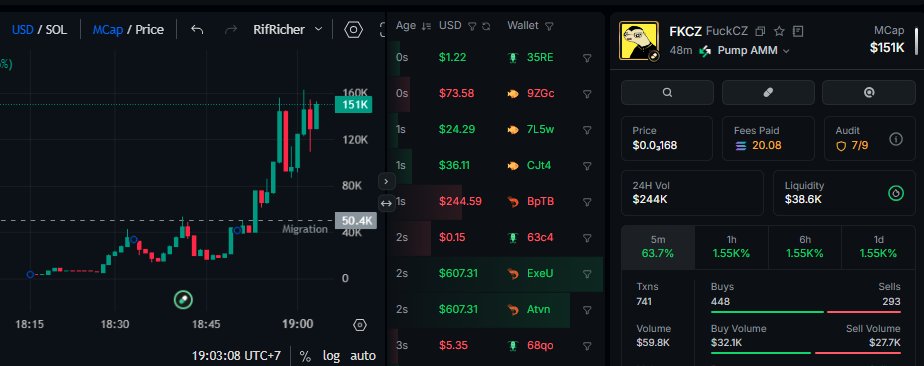This screenshot has width=924, height=366.
Task: Switch chart currency to USD
Action: 22,29
